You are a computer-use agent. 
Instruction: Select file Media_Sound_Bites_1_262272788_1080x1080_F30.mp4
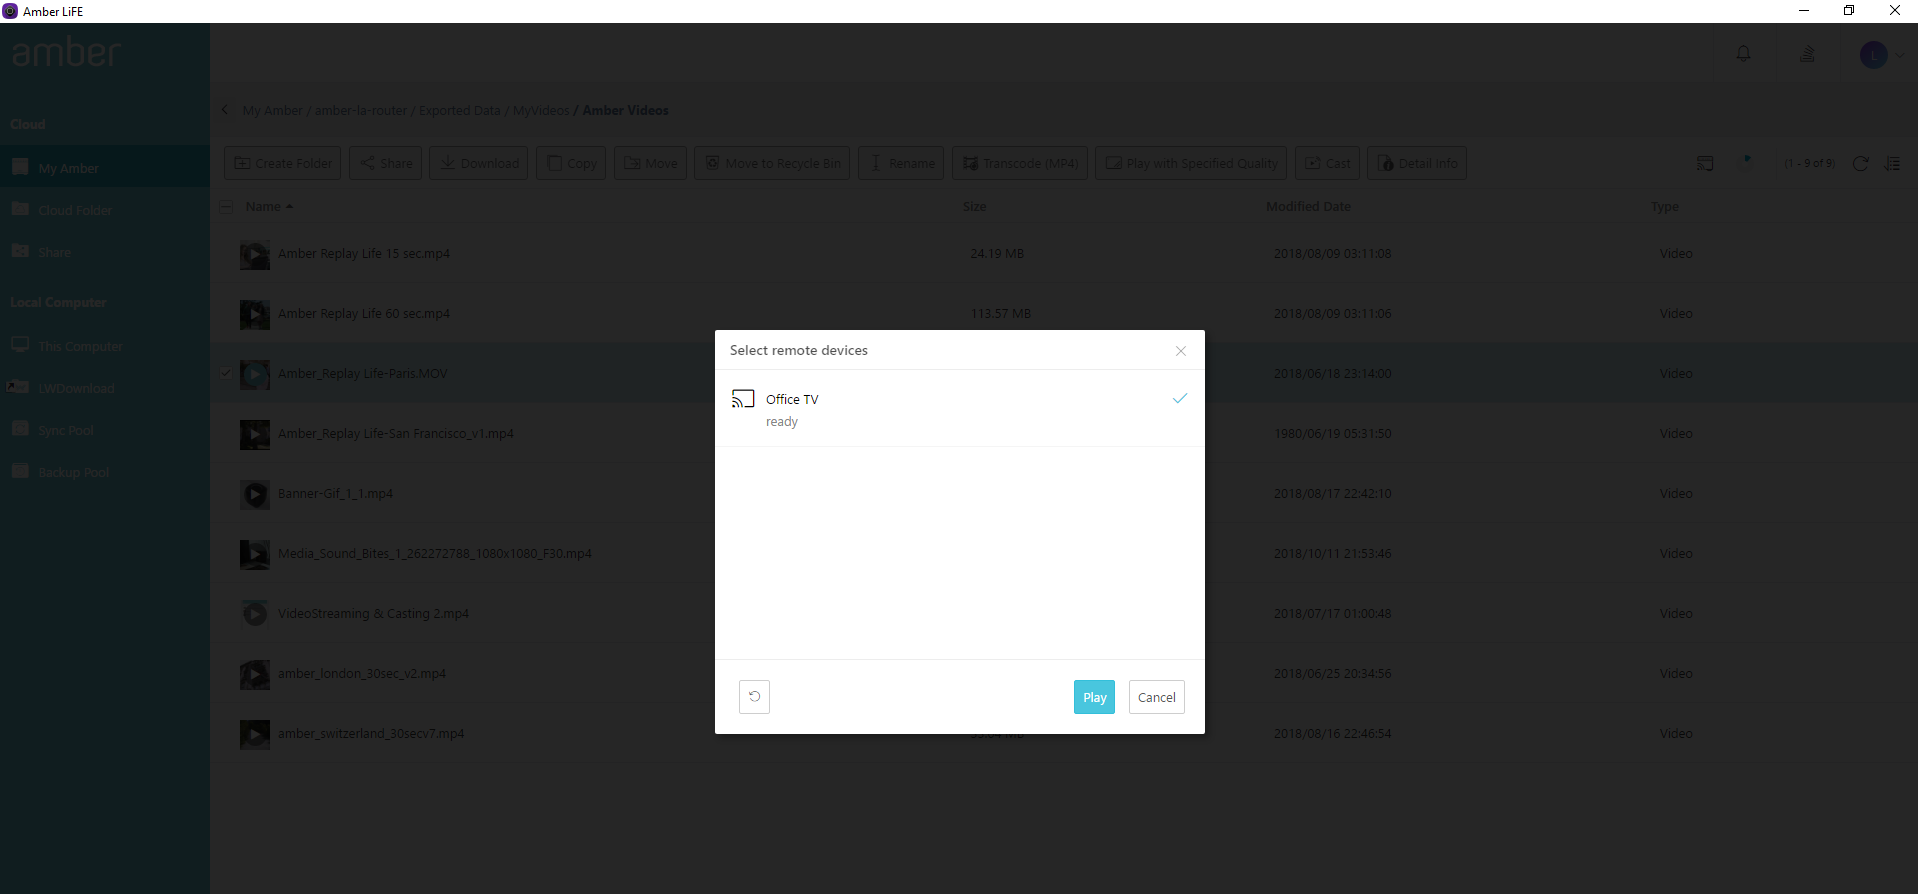pos(435,554)
